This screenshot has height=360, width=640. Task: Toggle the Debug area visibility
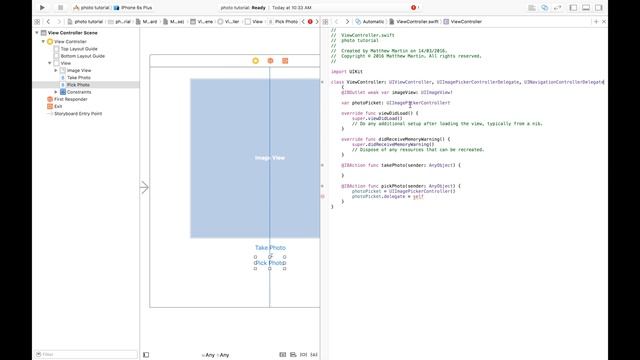(586, 8)
